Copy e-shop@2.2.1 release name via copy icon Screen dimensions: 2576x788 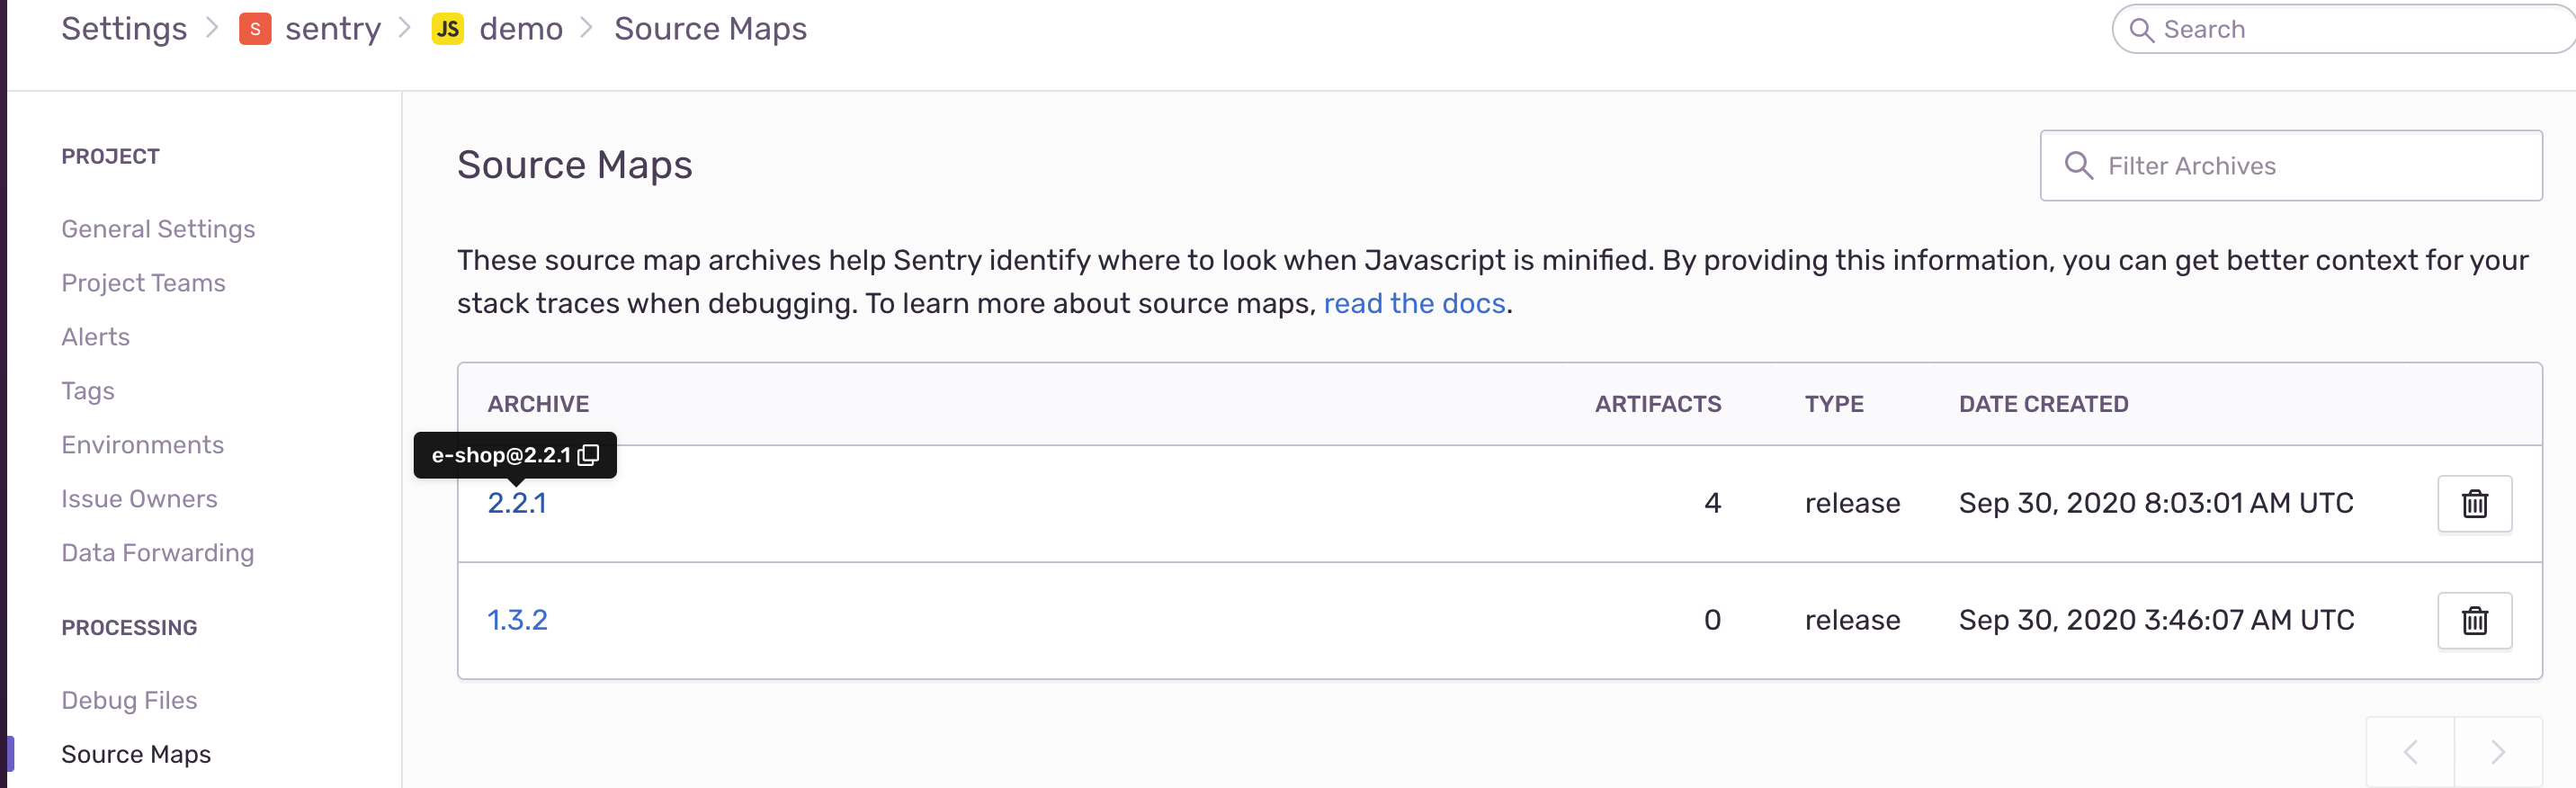click(589, 455)
